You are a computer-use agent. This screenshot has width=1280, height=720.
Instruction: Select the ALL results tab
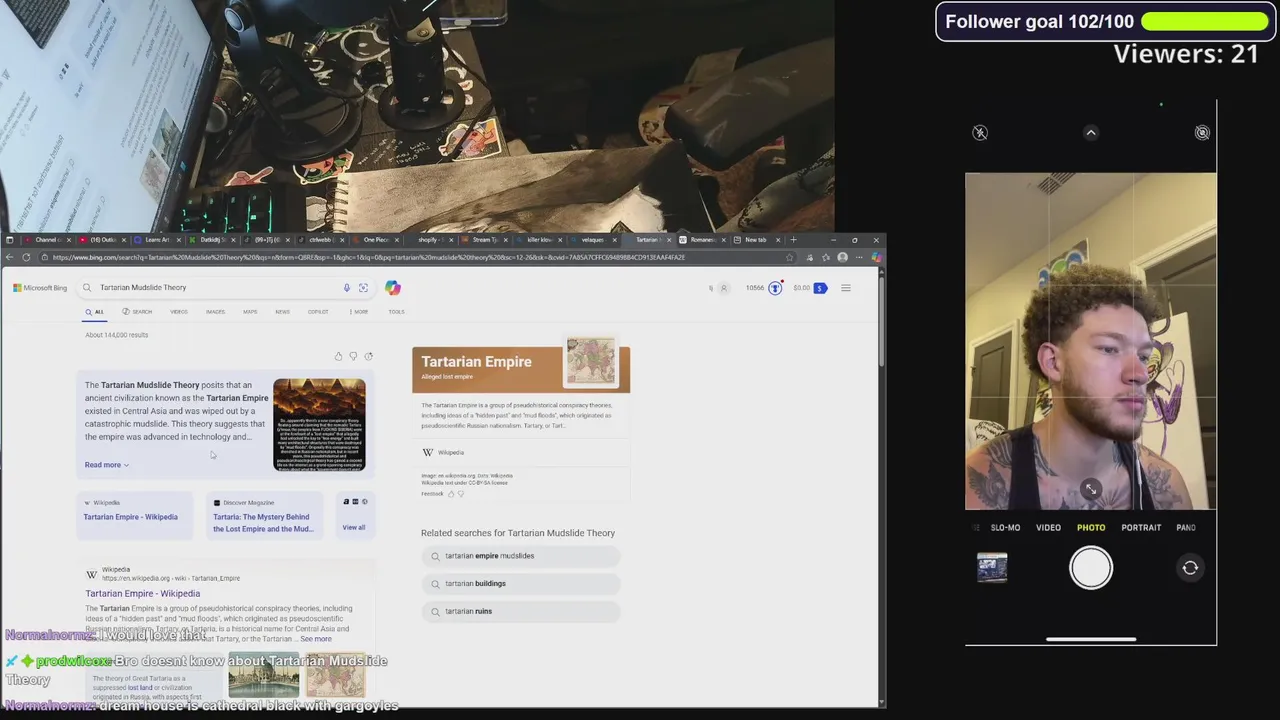pos(95,312)
